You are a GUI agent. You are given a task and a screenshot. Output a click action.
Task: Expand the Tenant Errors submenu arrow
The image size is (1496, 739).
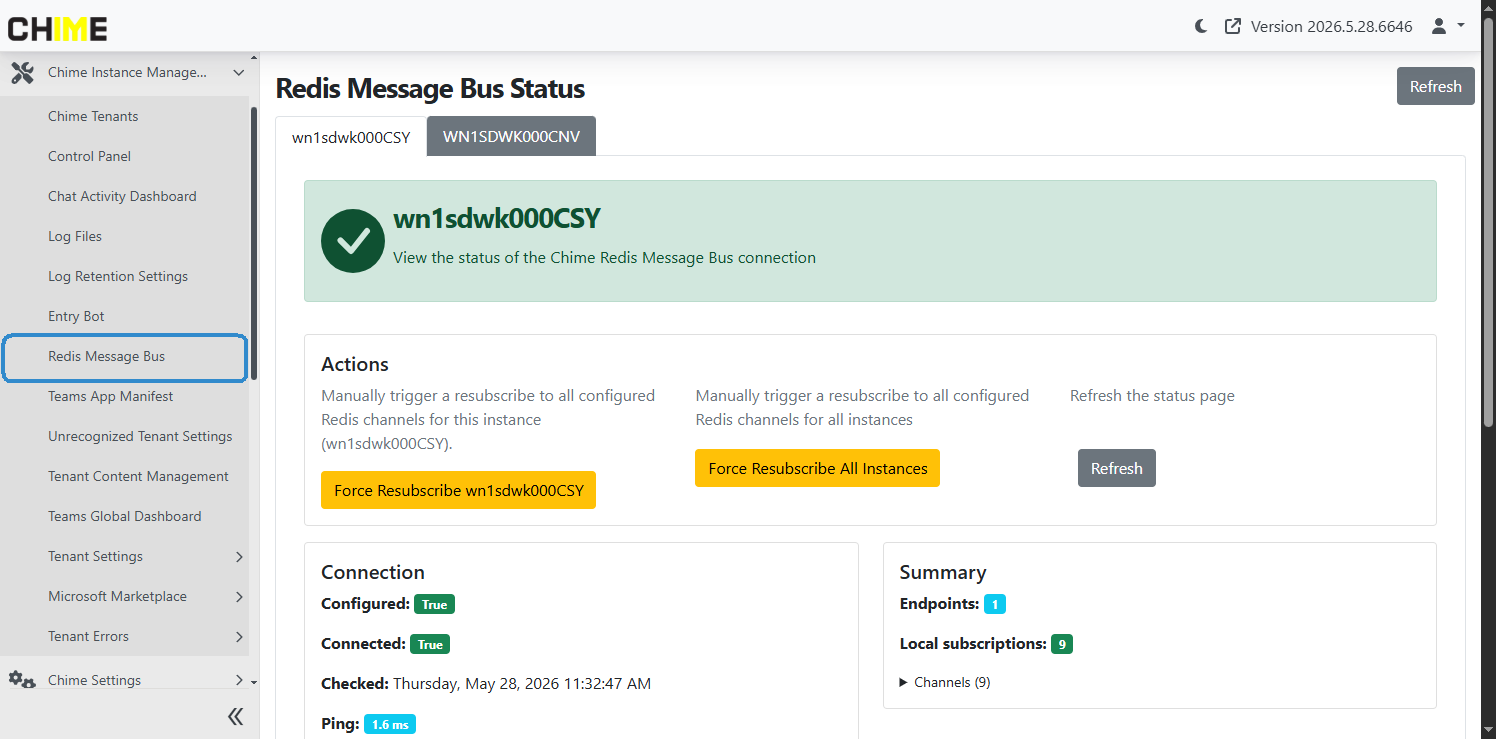coord(239,637)
